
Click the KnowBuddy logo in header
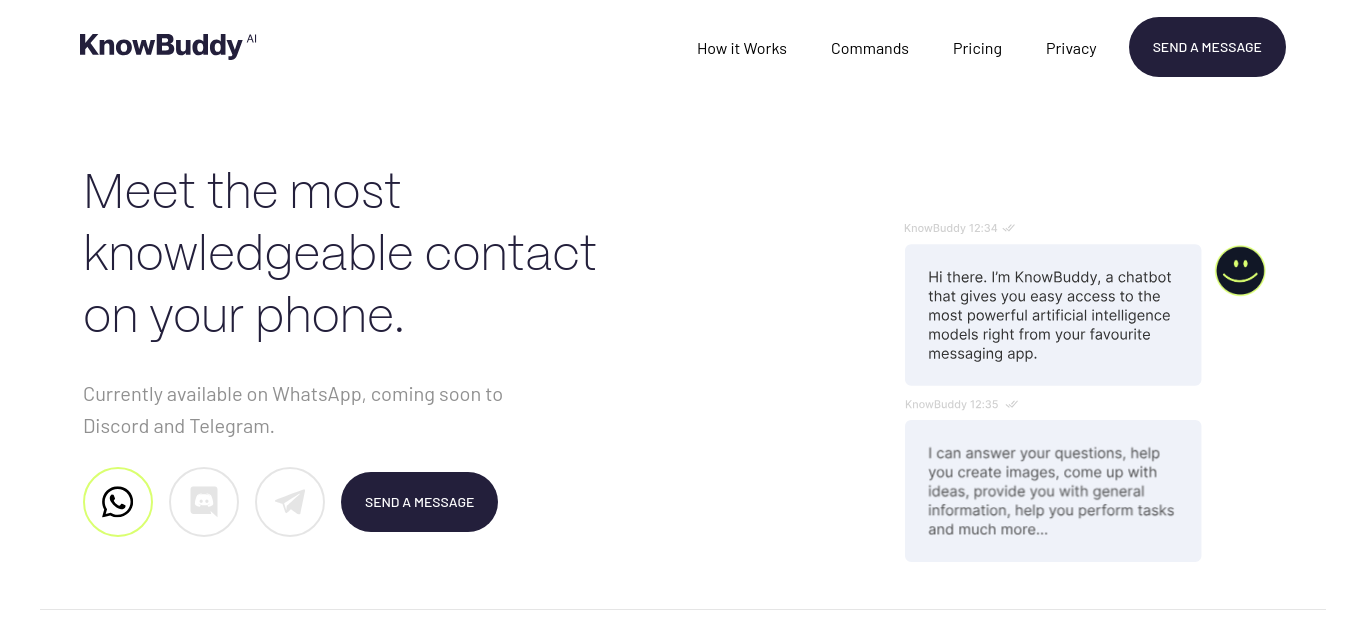click(x=161, y=46)
